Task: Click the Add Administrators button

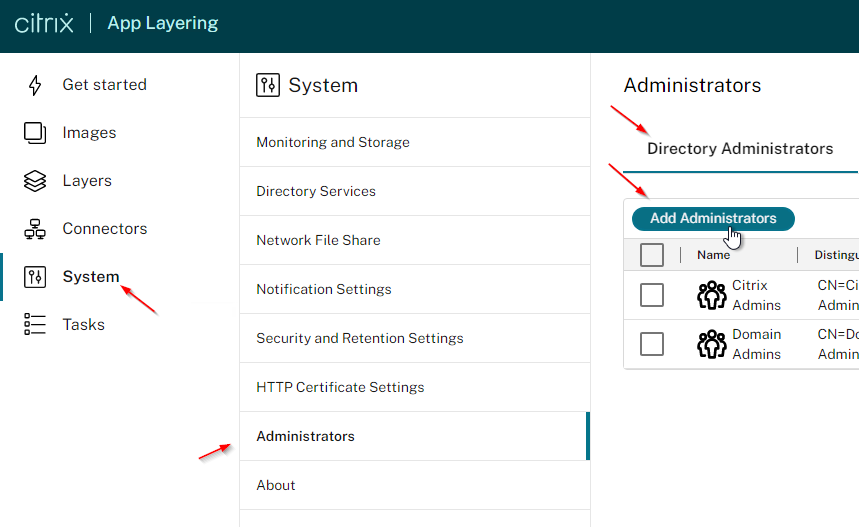Action: (713, 219)
